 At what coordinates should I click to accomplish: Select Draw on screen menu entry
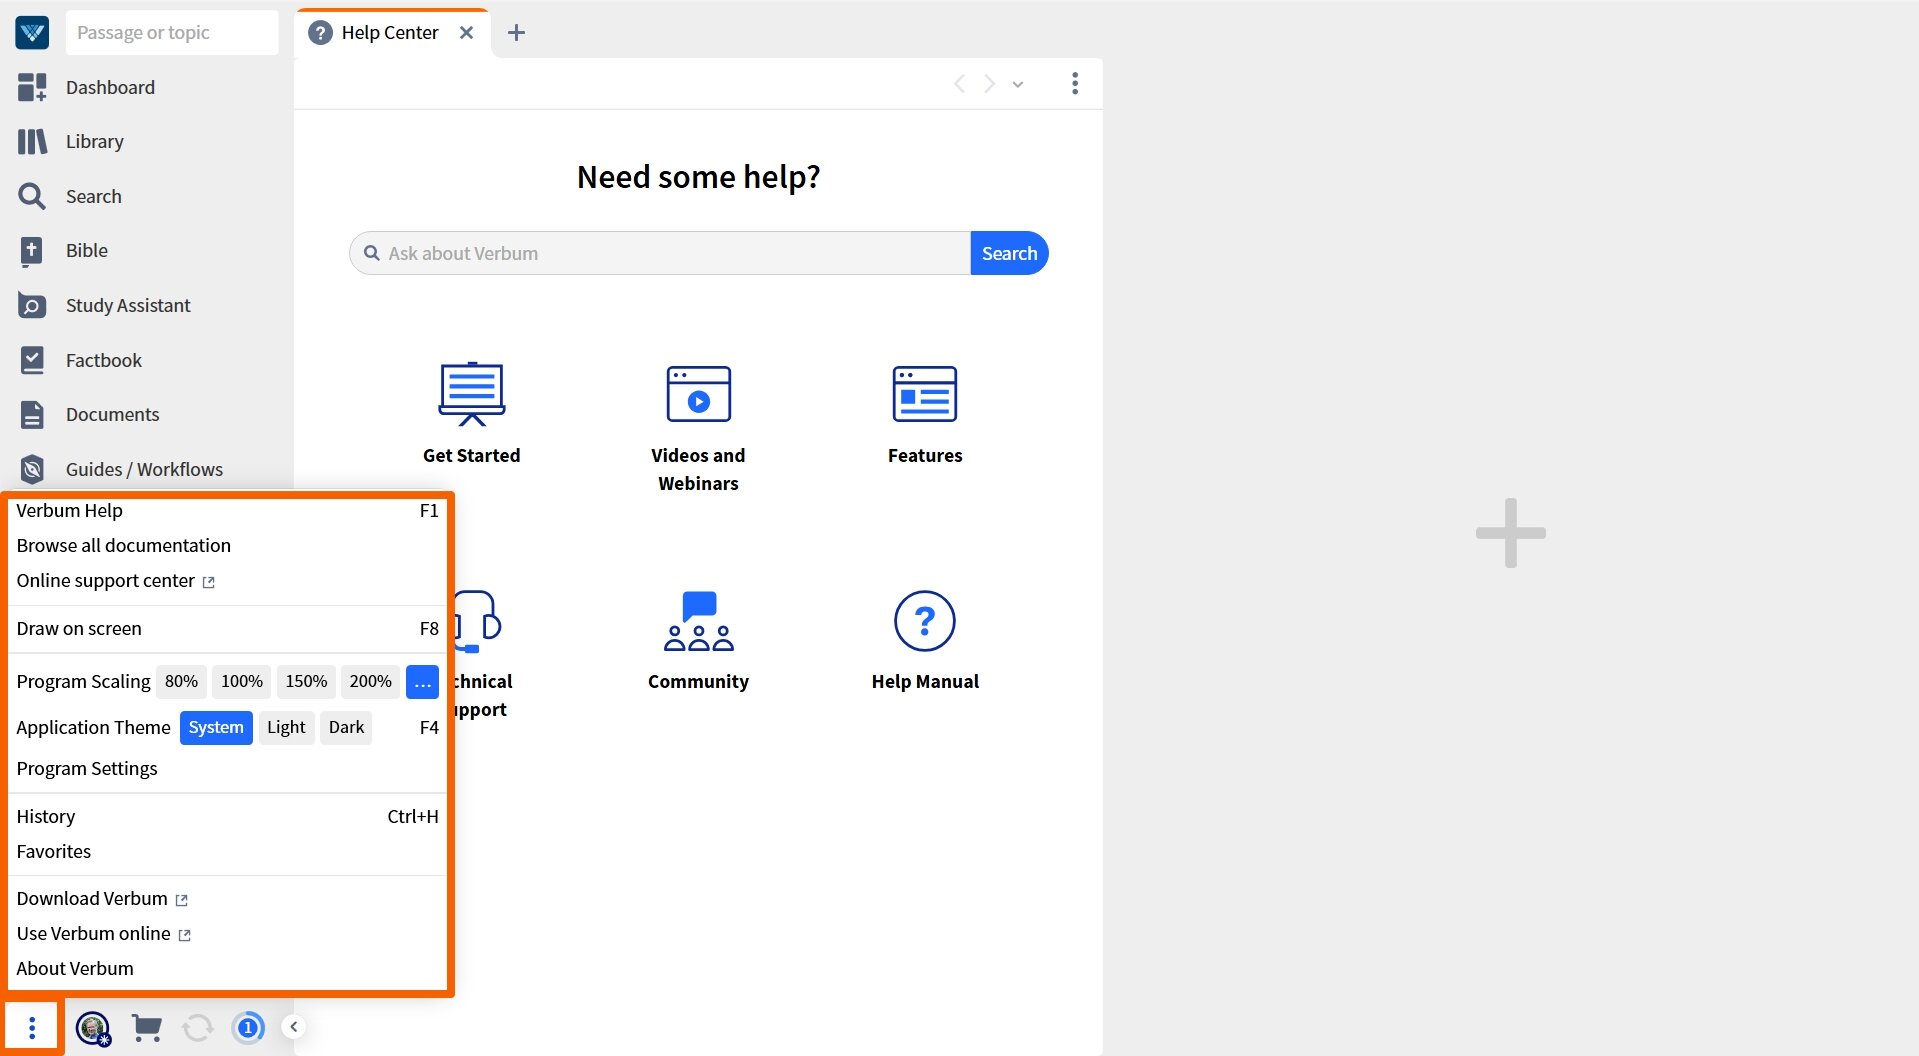coord(227,629)
